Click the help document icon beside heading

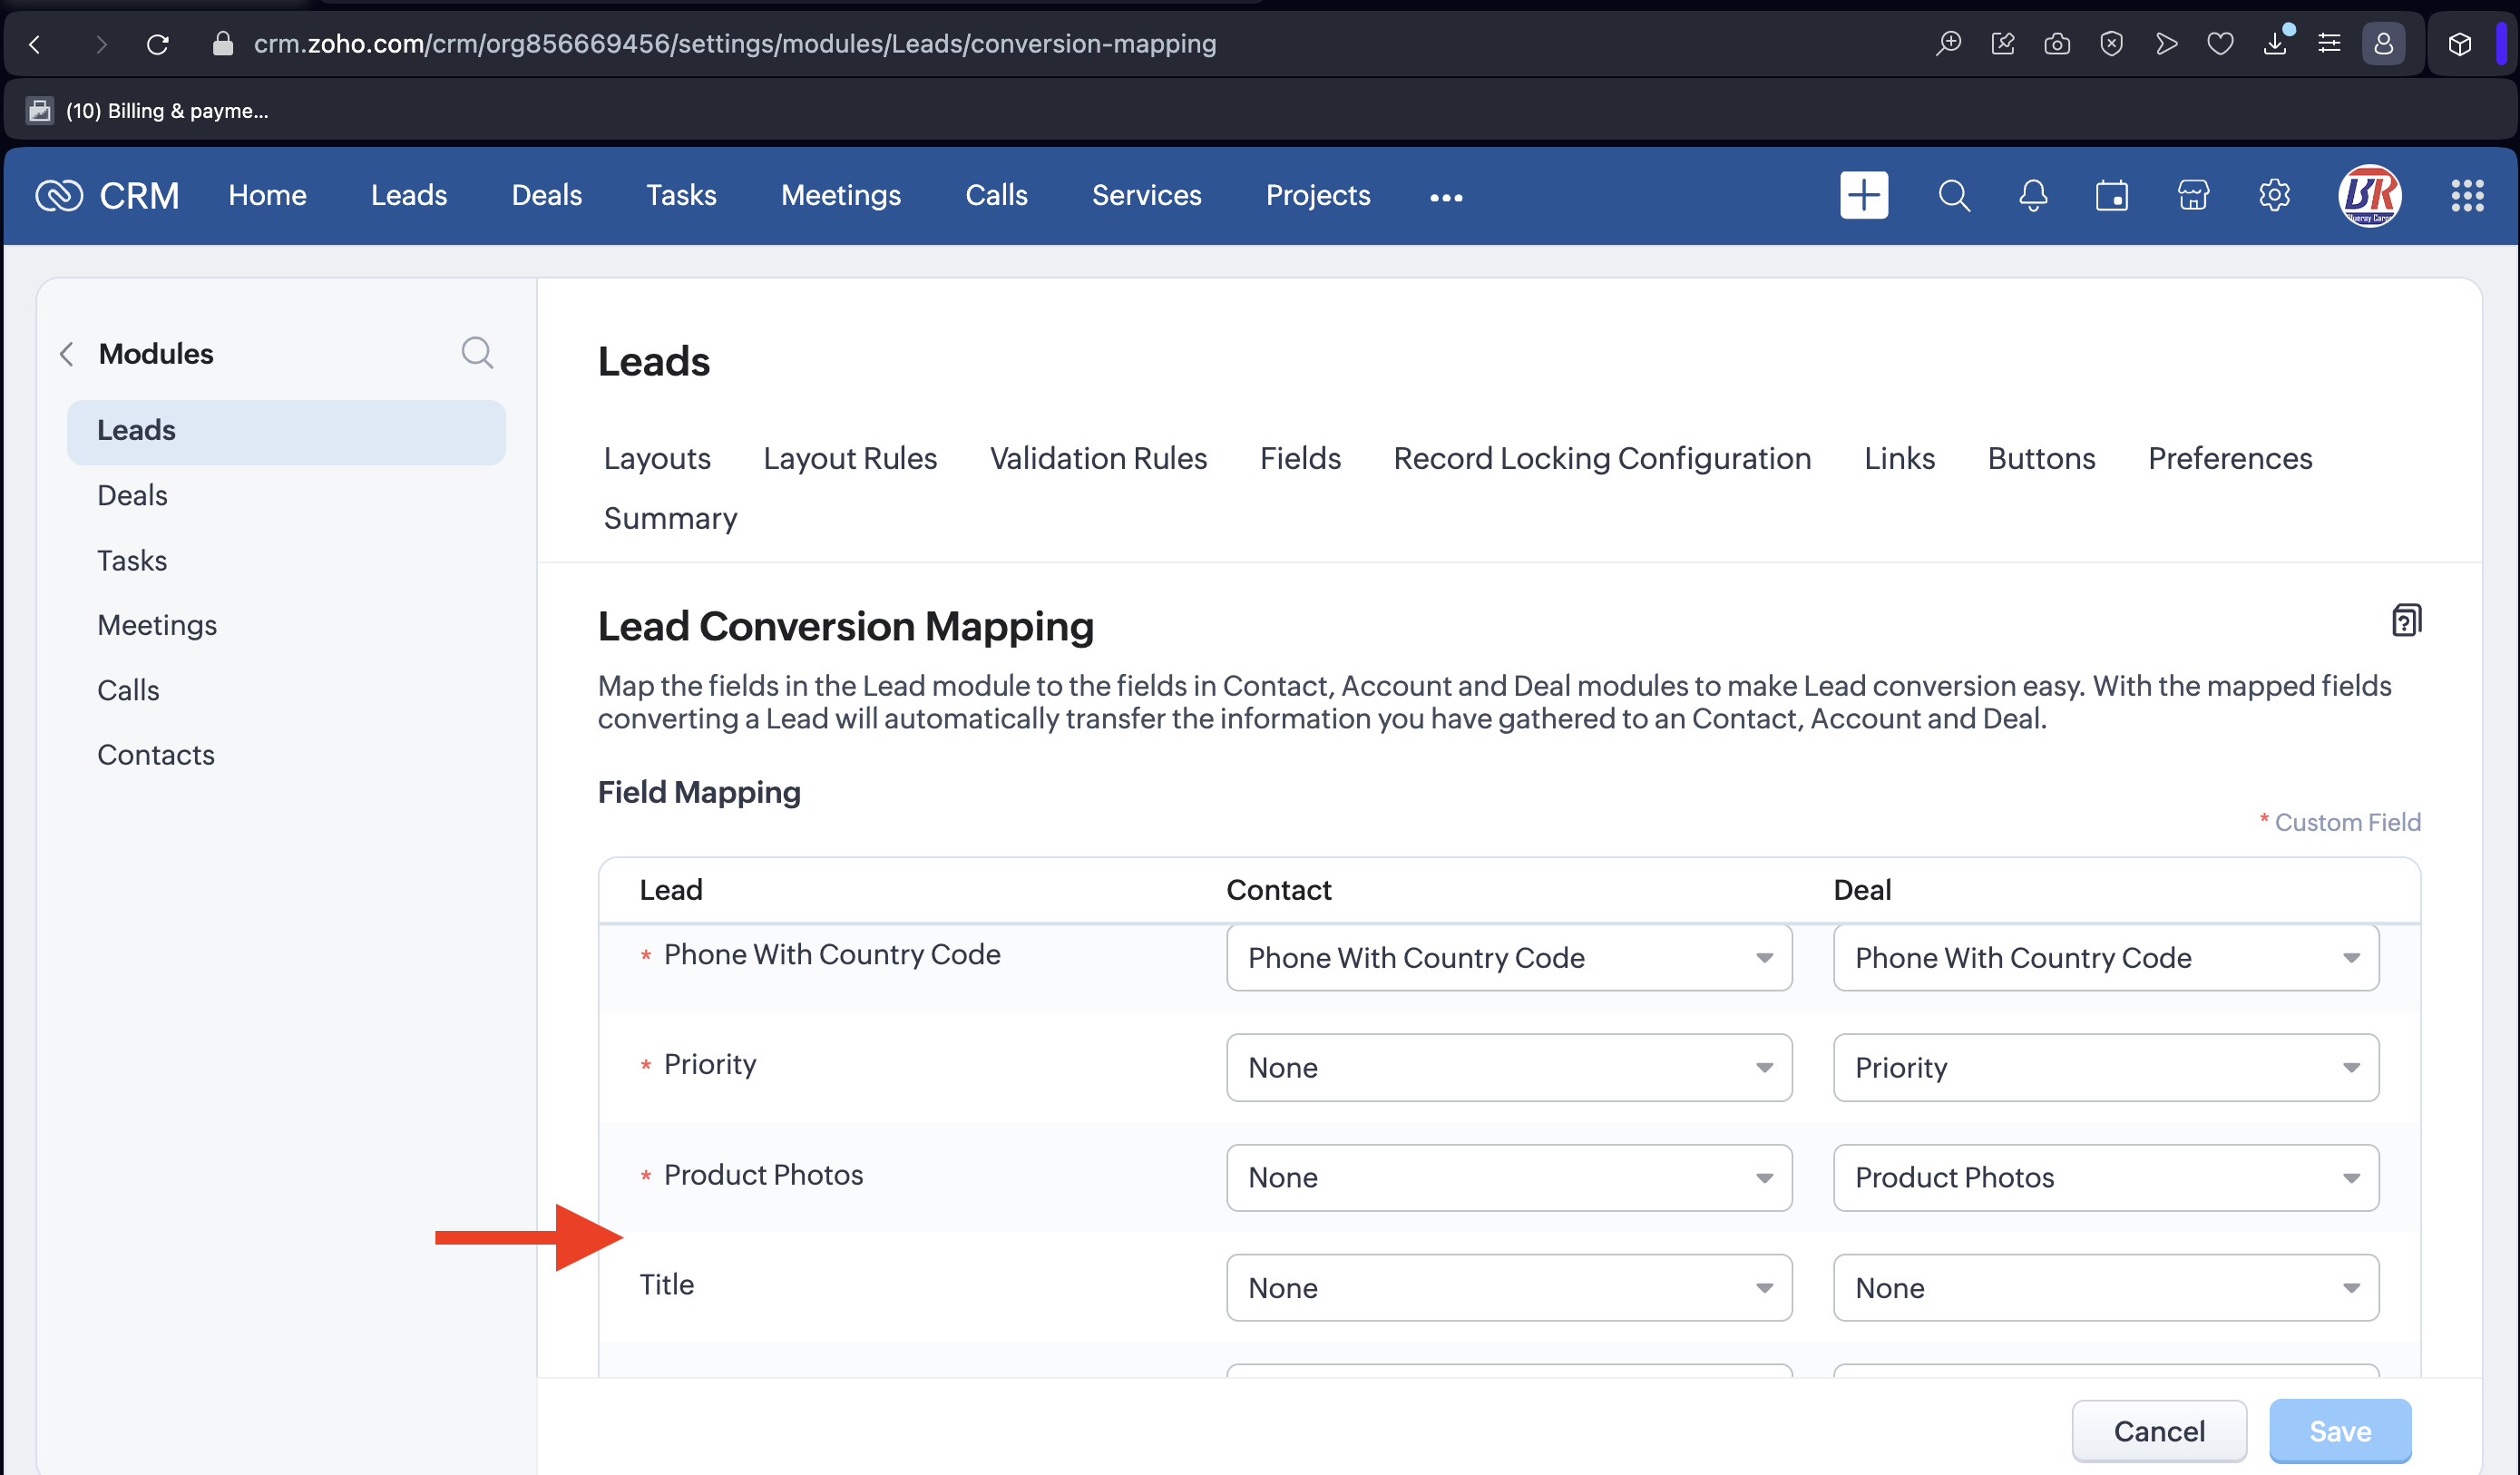tap(2405, 621)
